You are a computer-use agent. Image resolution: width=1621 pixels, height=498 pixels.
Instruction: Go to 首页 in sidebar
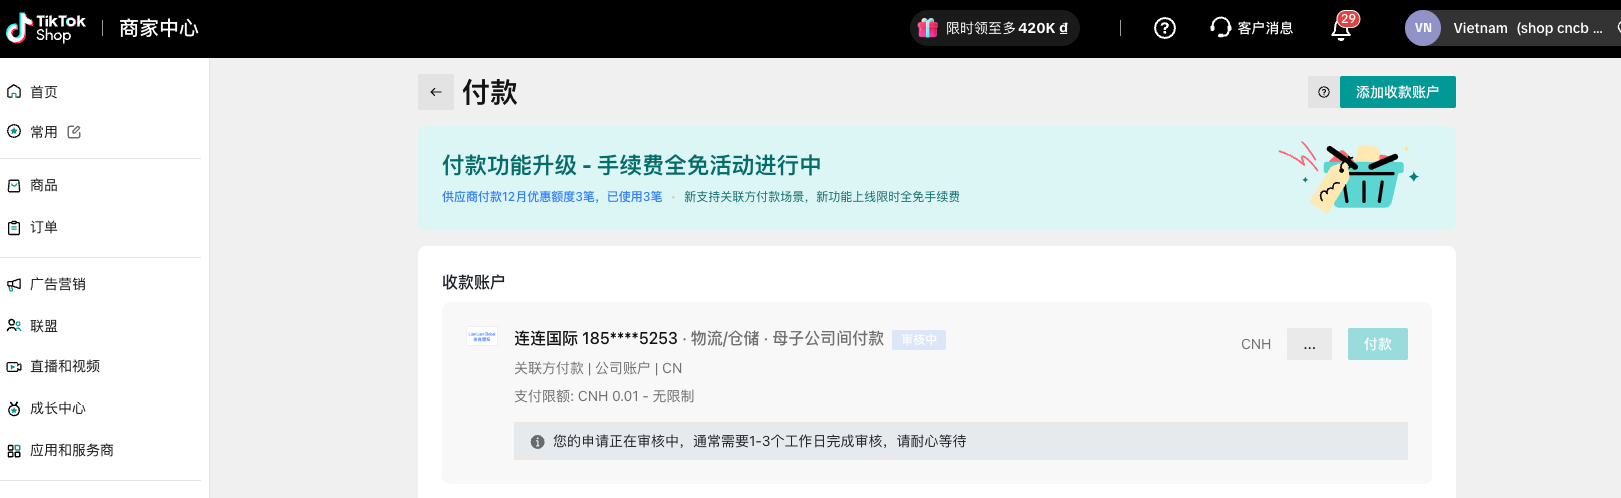[x=44, y=92]
